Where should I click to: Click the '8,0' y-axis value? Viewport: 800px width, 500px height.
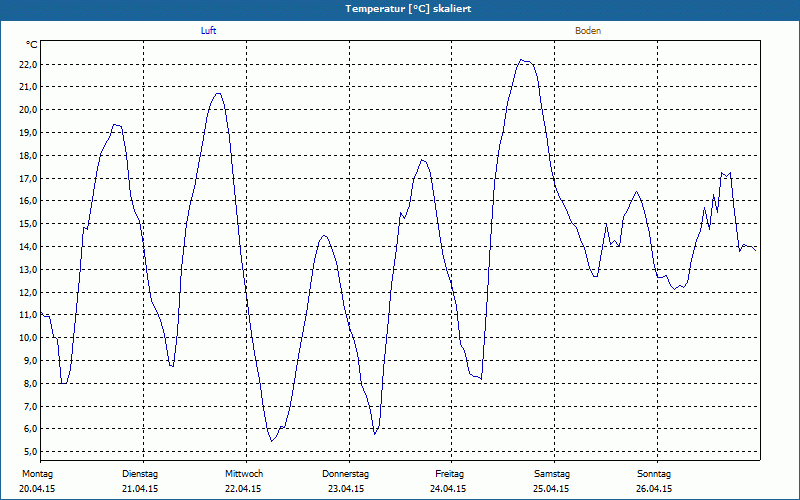coord(30,383)
